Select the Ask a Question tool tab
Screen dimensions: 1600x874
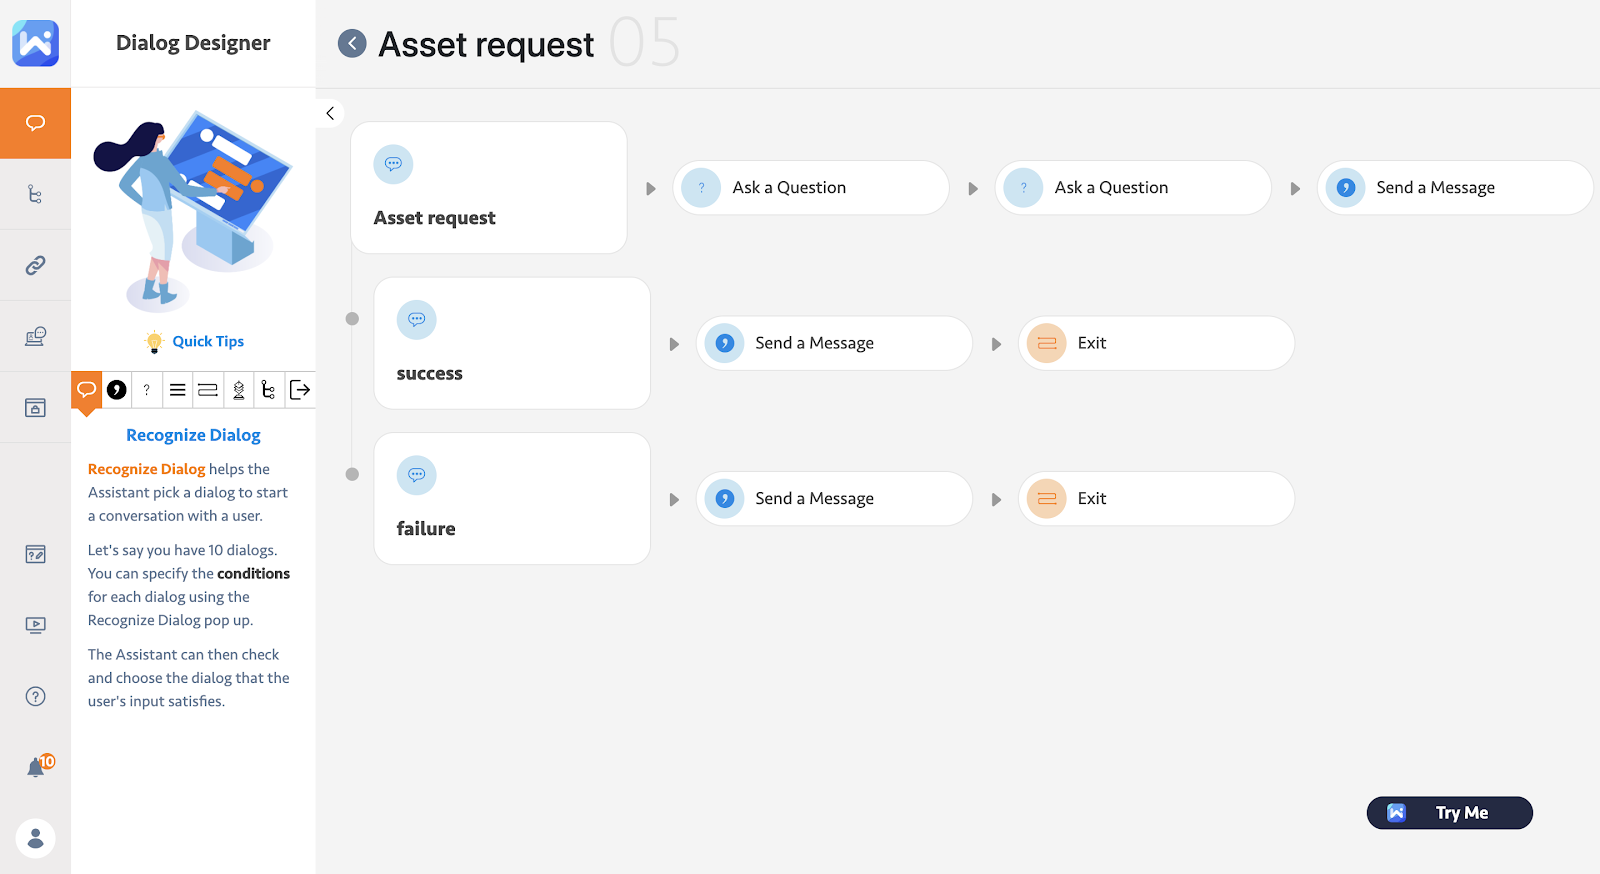[x=147, y=390]
